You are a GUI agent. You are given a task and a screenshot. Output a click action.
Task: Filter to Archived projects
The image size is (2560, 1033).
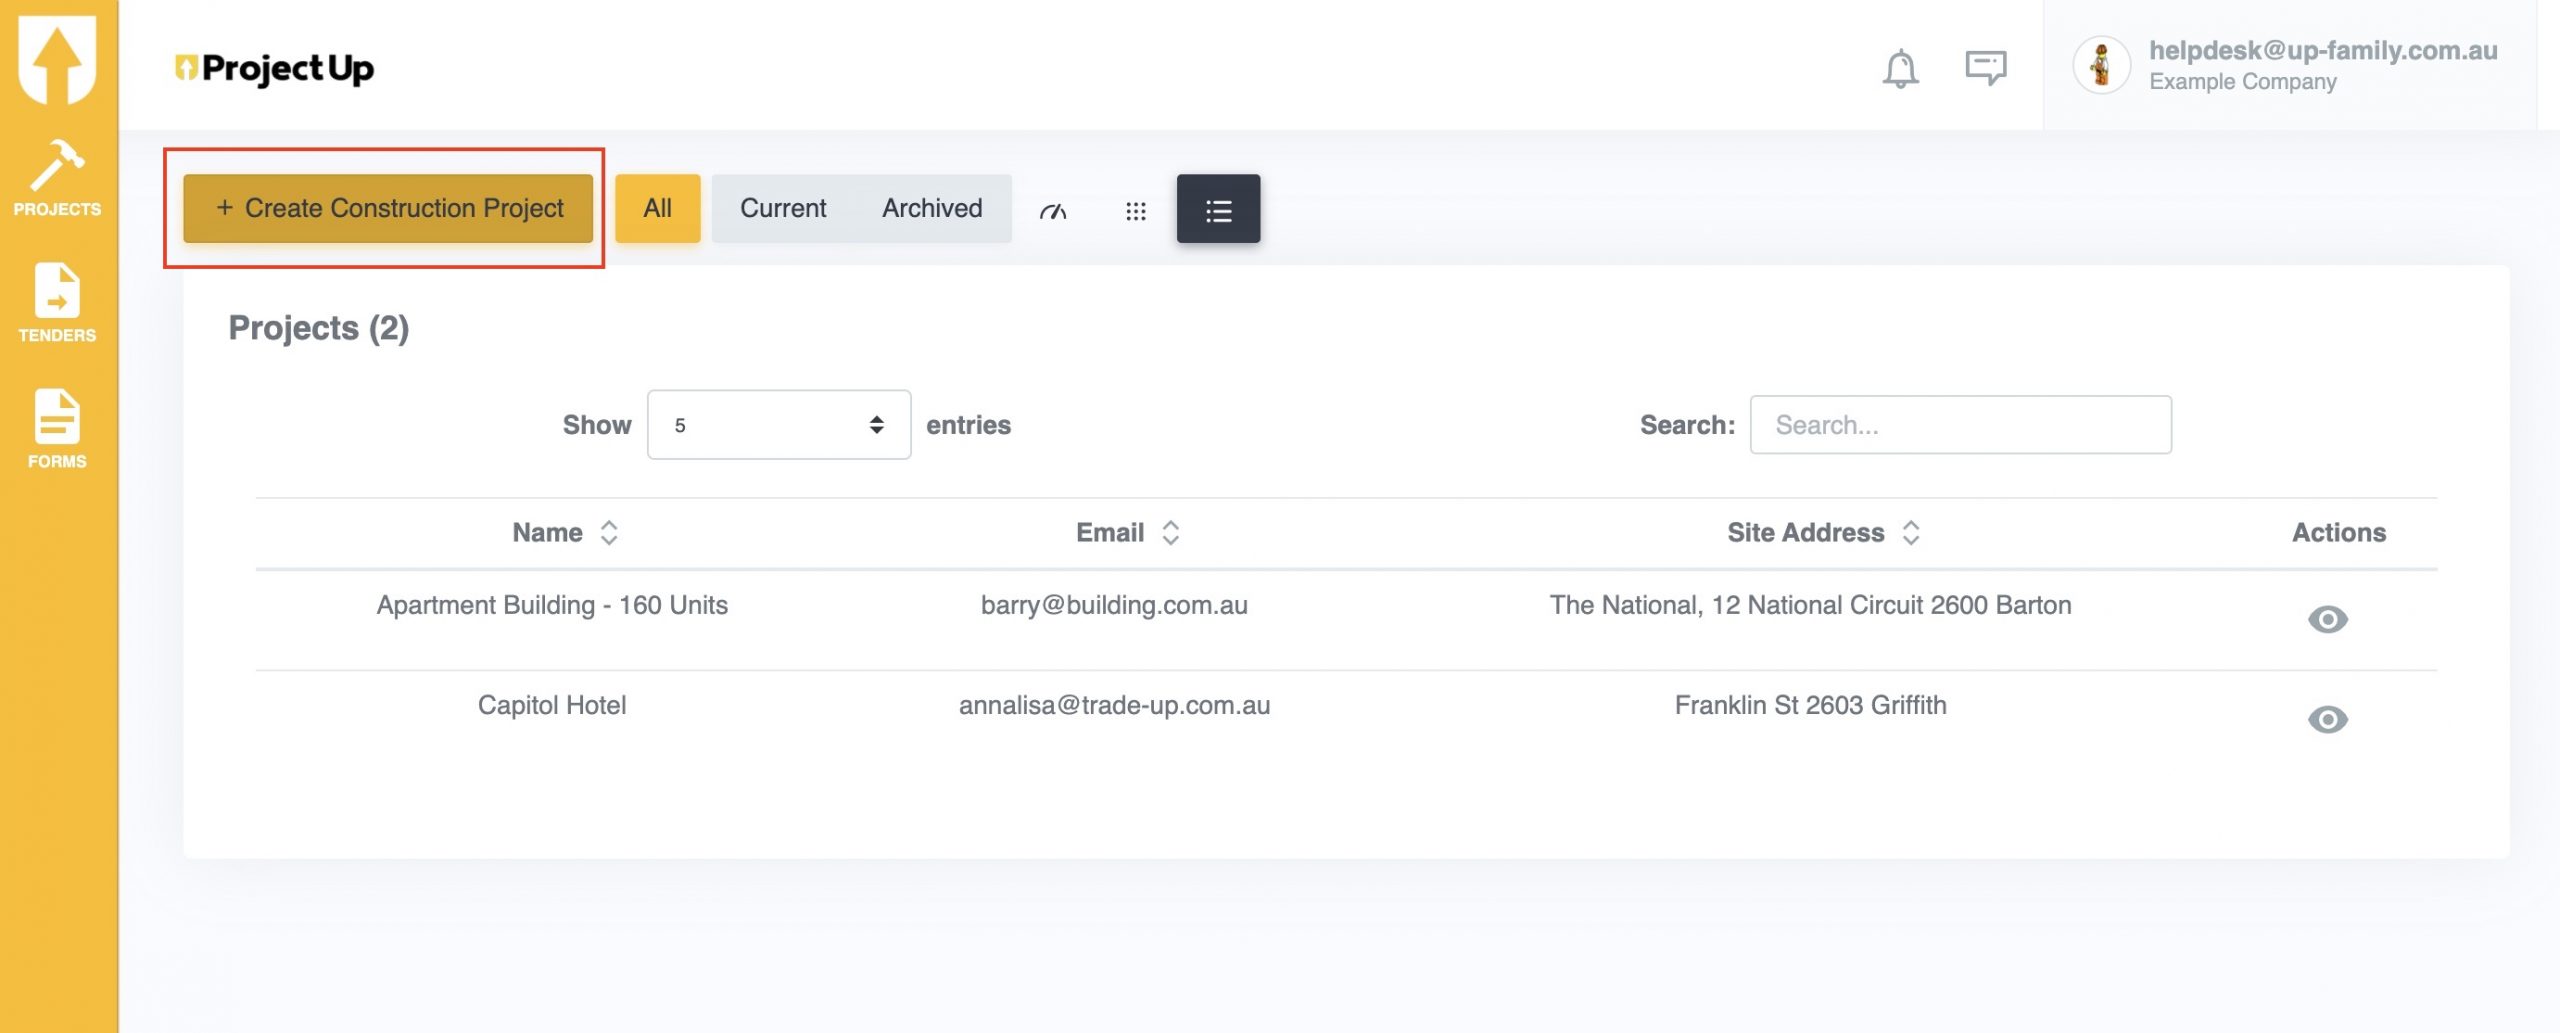[x=932, y=209]
